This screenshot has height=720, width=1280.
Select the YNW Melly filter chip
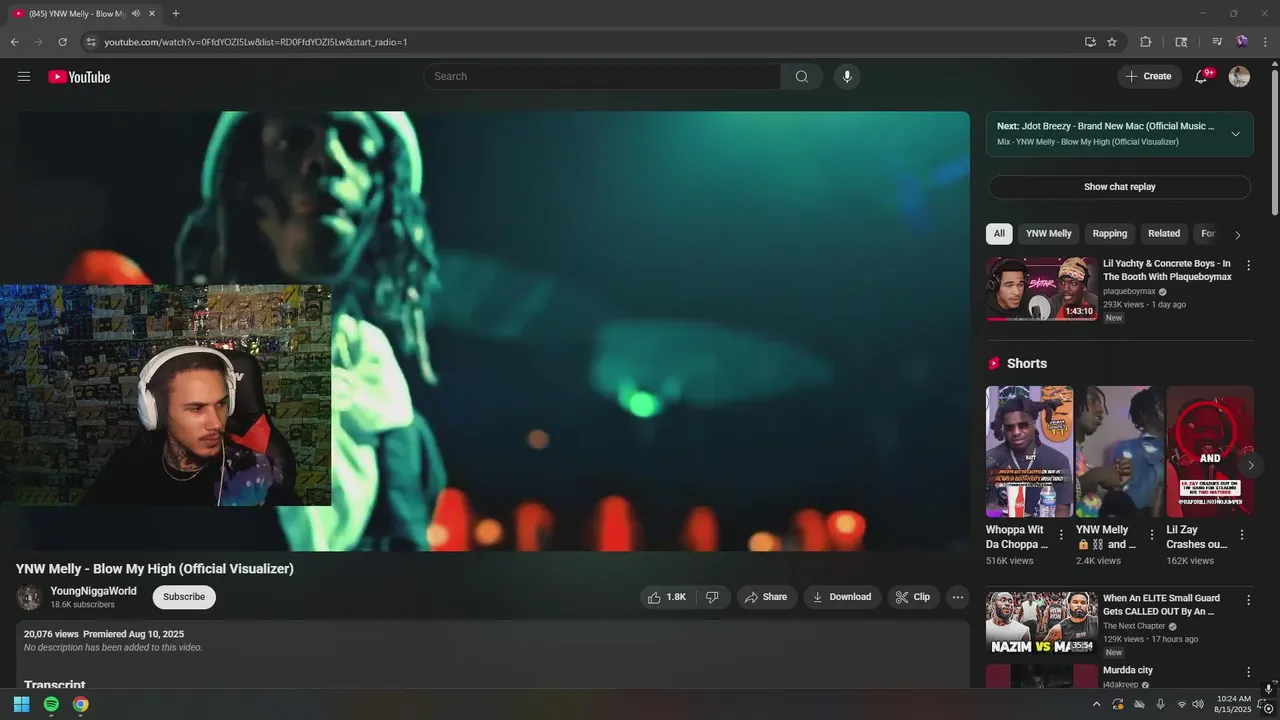pos(1048,234)
